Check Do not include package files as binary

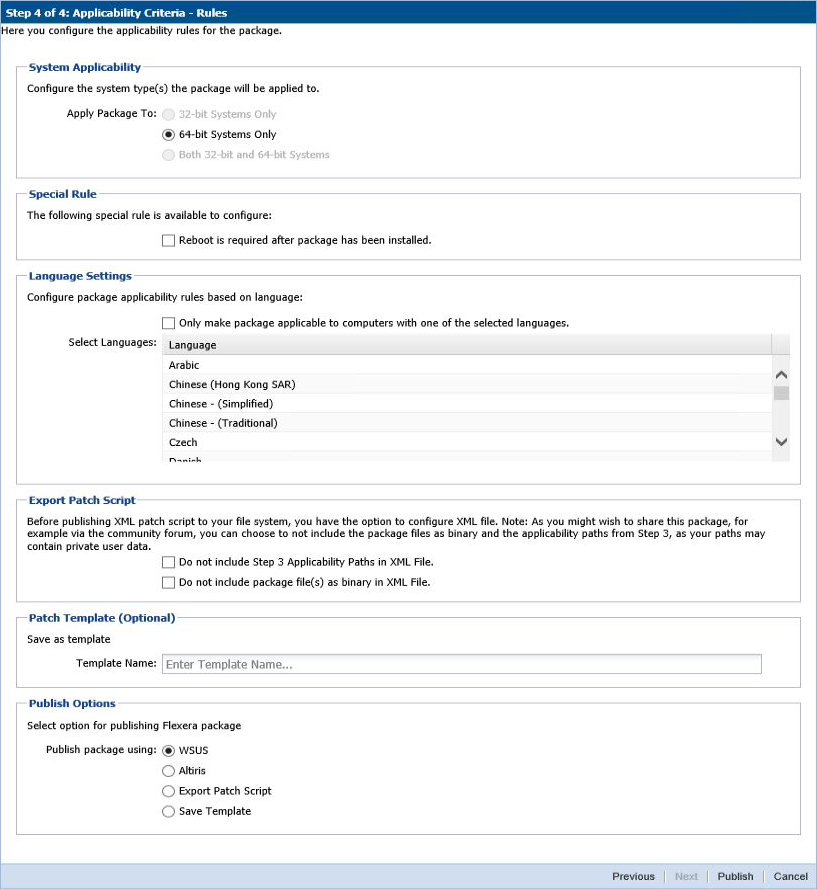pyautogui.click(x=168, y=582)
